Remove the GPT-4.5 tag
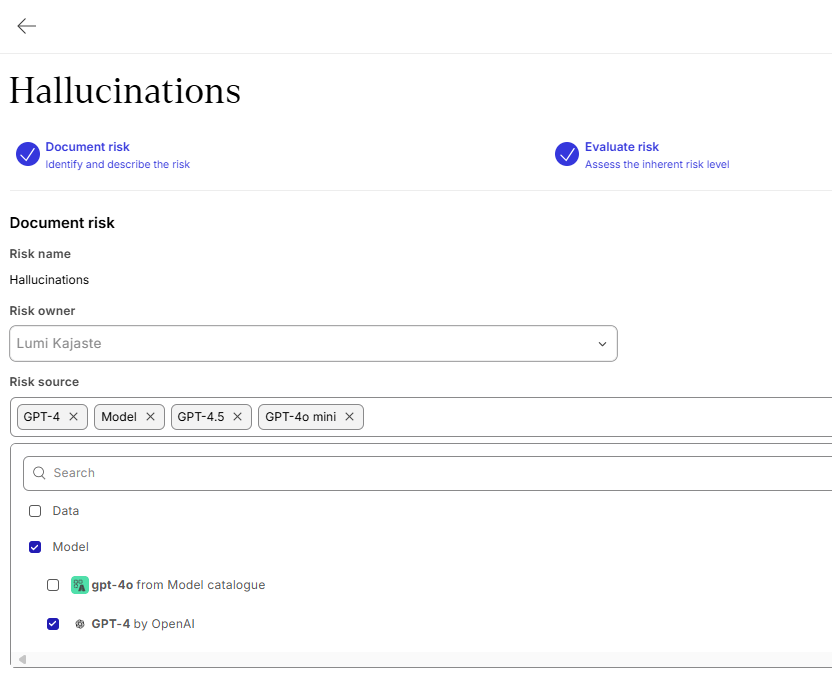832x675 pixels. pos(238,417)
